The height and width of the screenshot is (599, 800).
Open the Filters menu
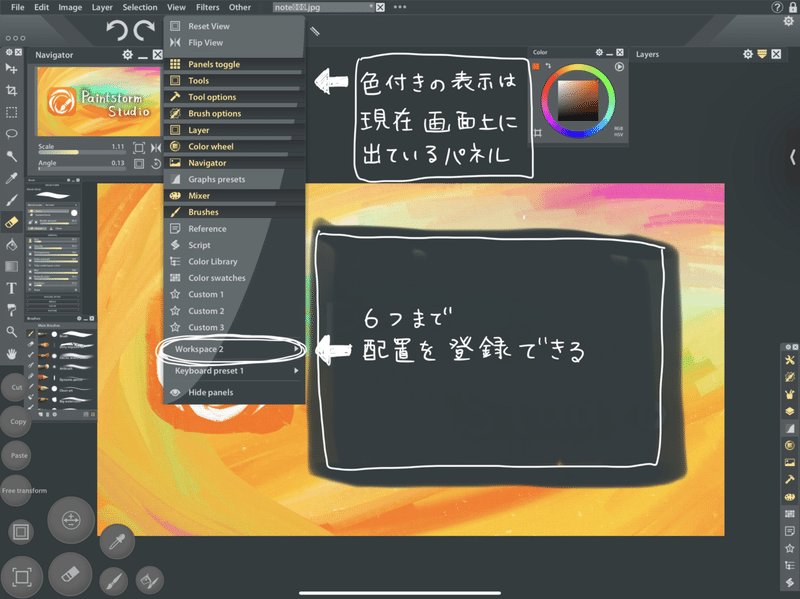[x=208, y=7]
